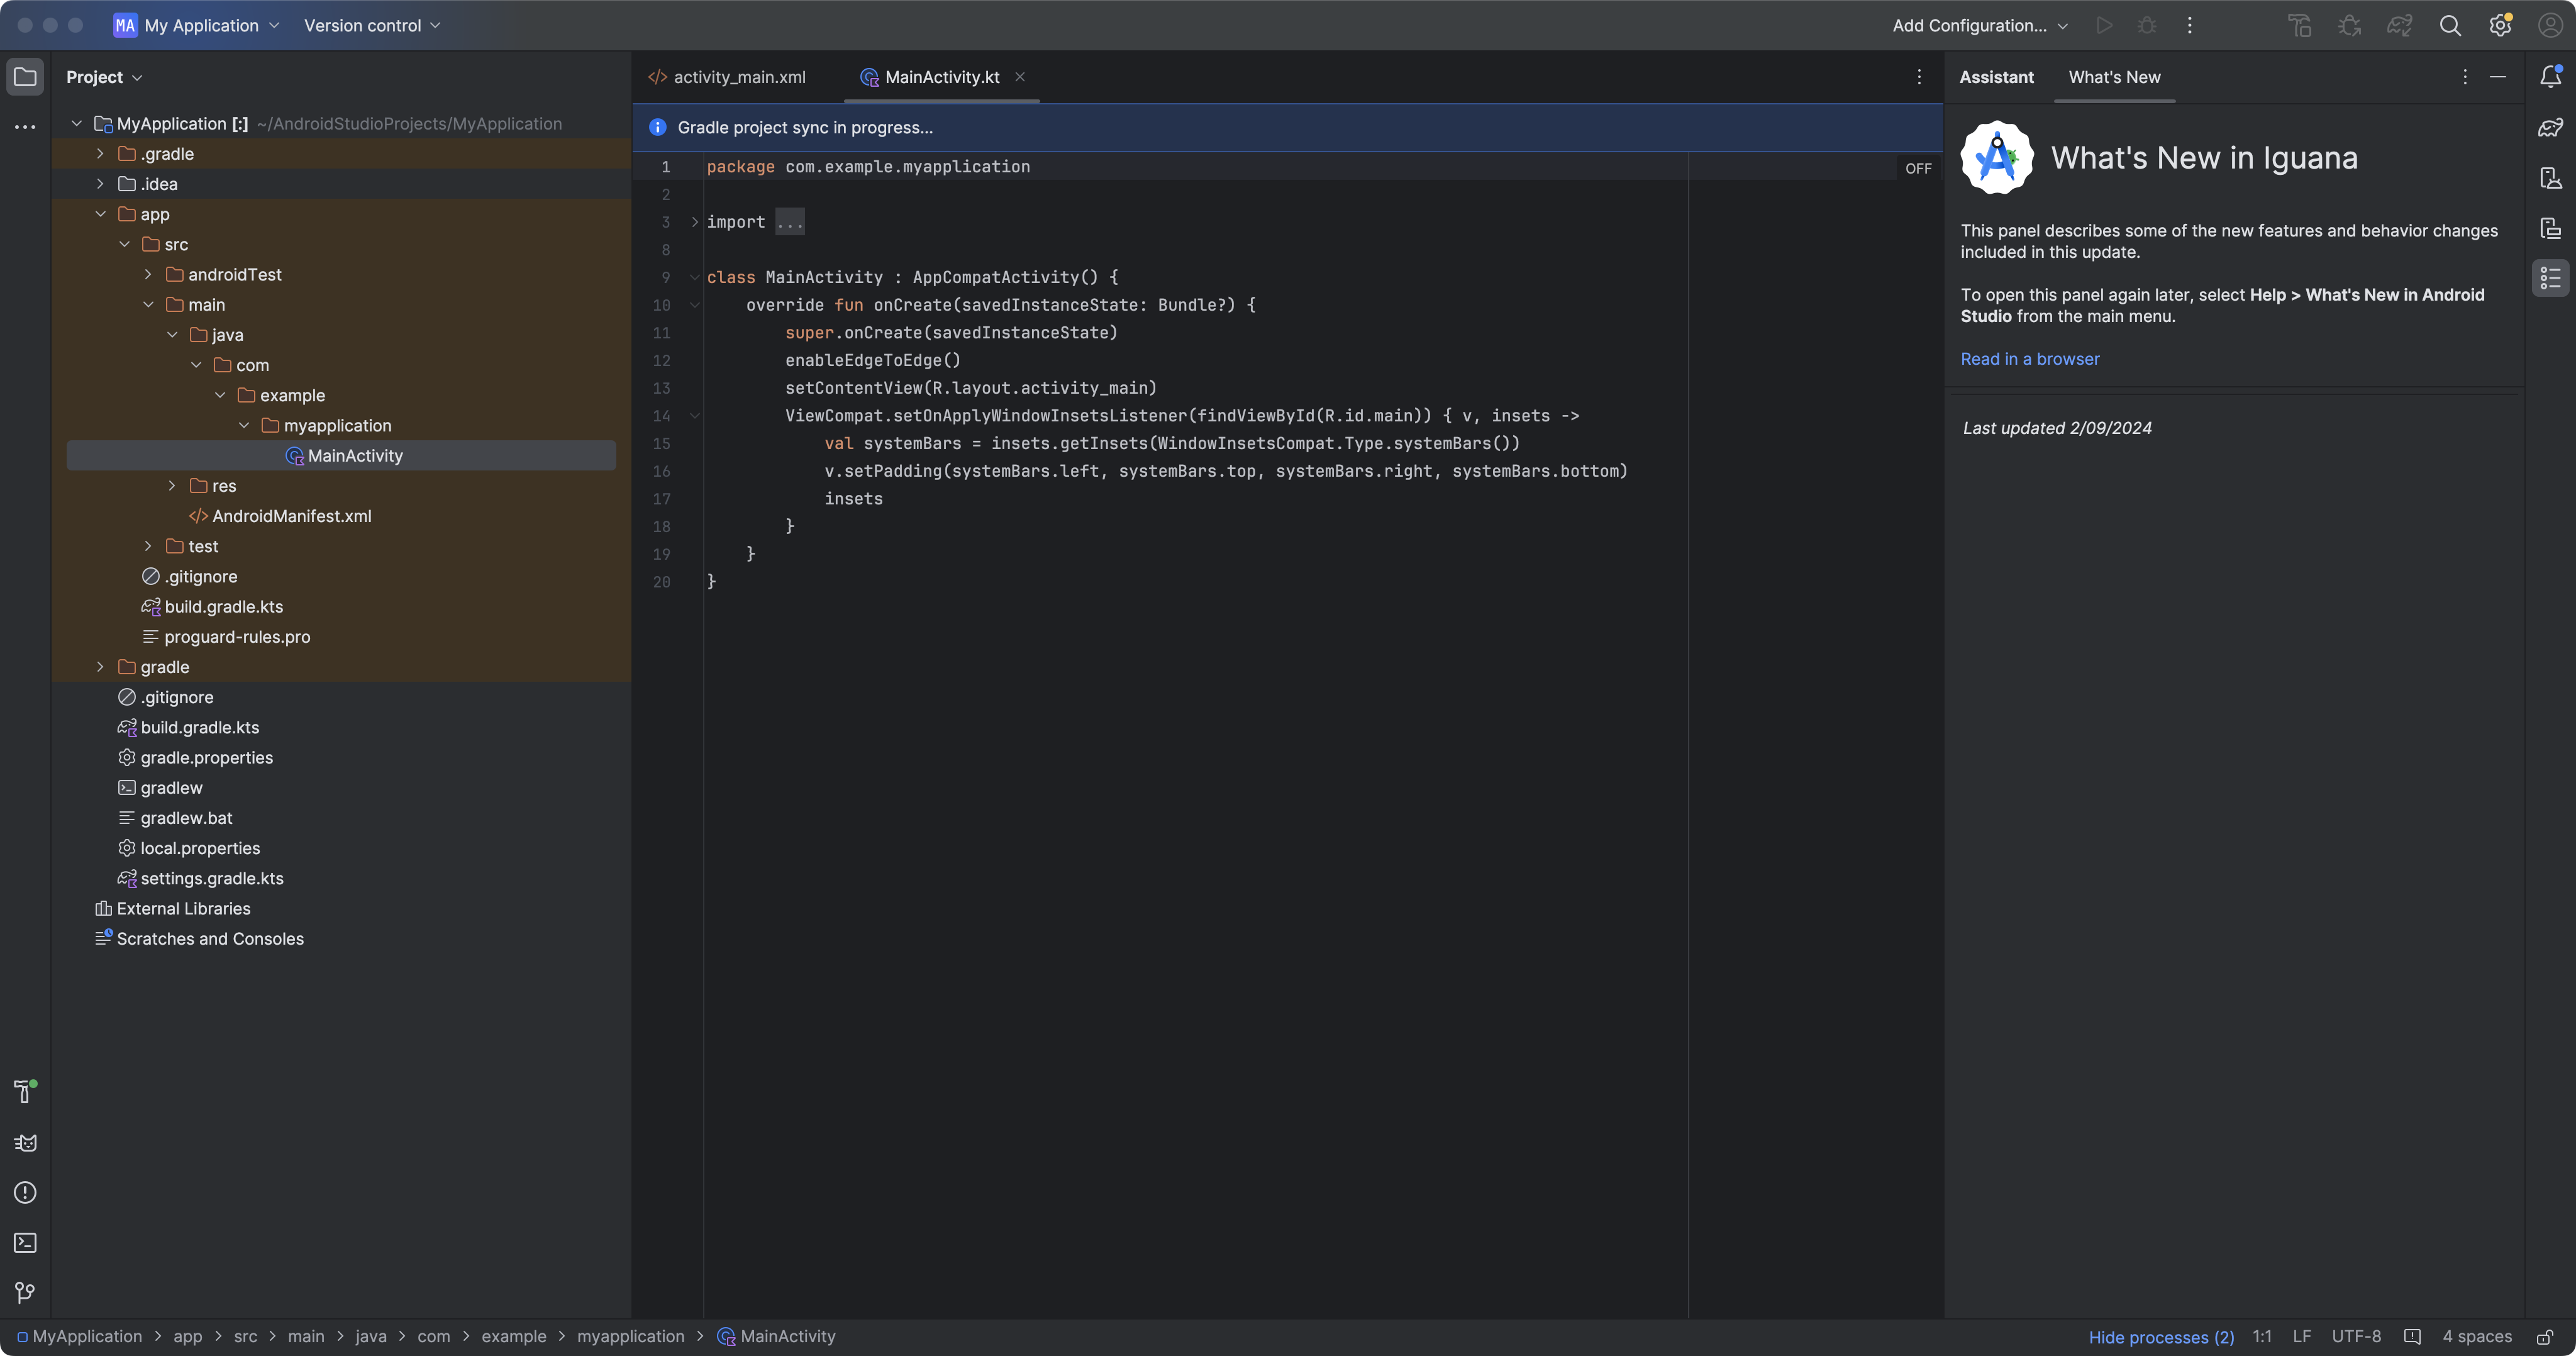Open the Problems tool window icon
The height and width of the screenshot is (1356, 2576).
click(x=25, y=1192)
